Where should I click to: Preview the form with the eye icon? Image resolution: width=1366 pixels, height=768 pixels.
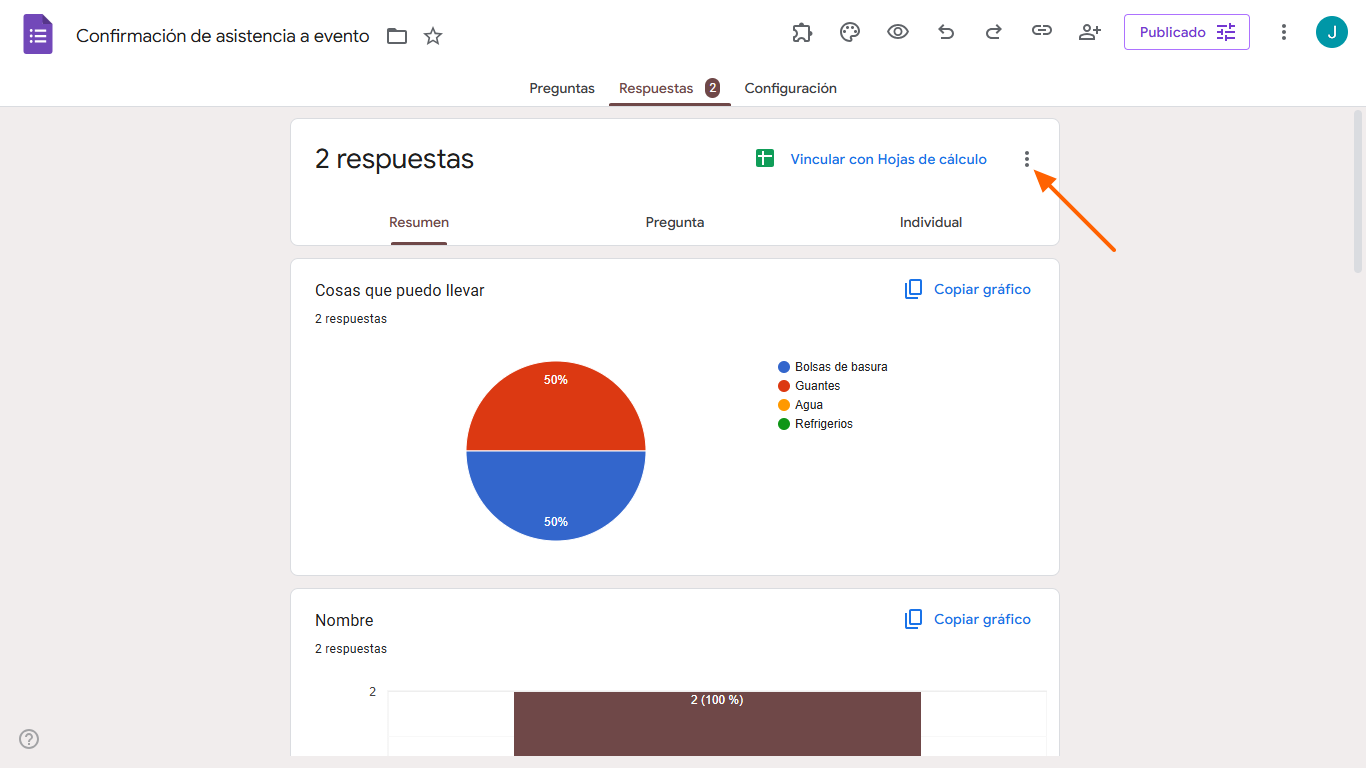coord(898,32)
